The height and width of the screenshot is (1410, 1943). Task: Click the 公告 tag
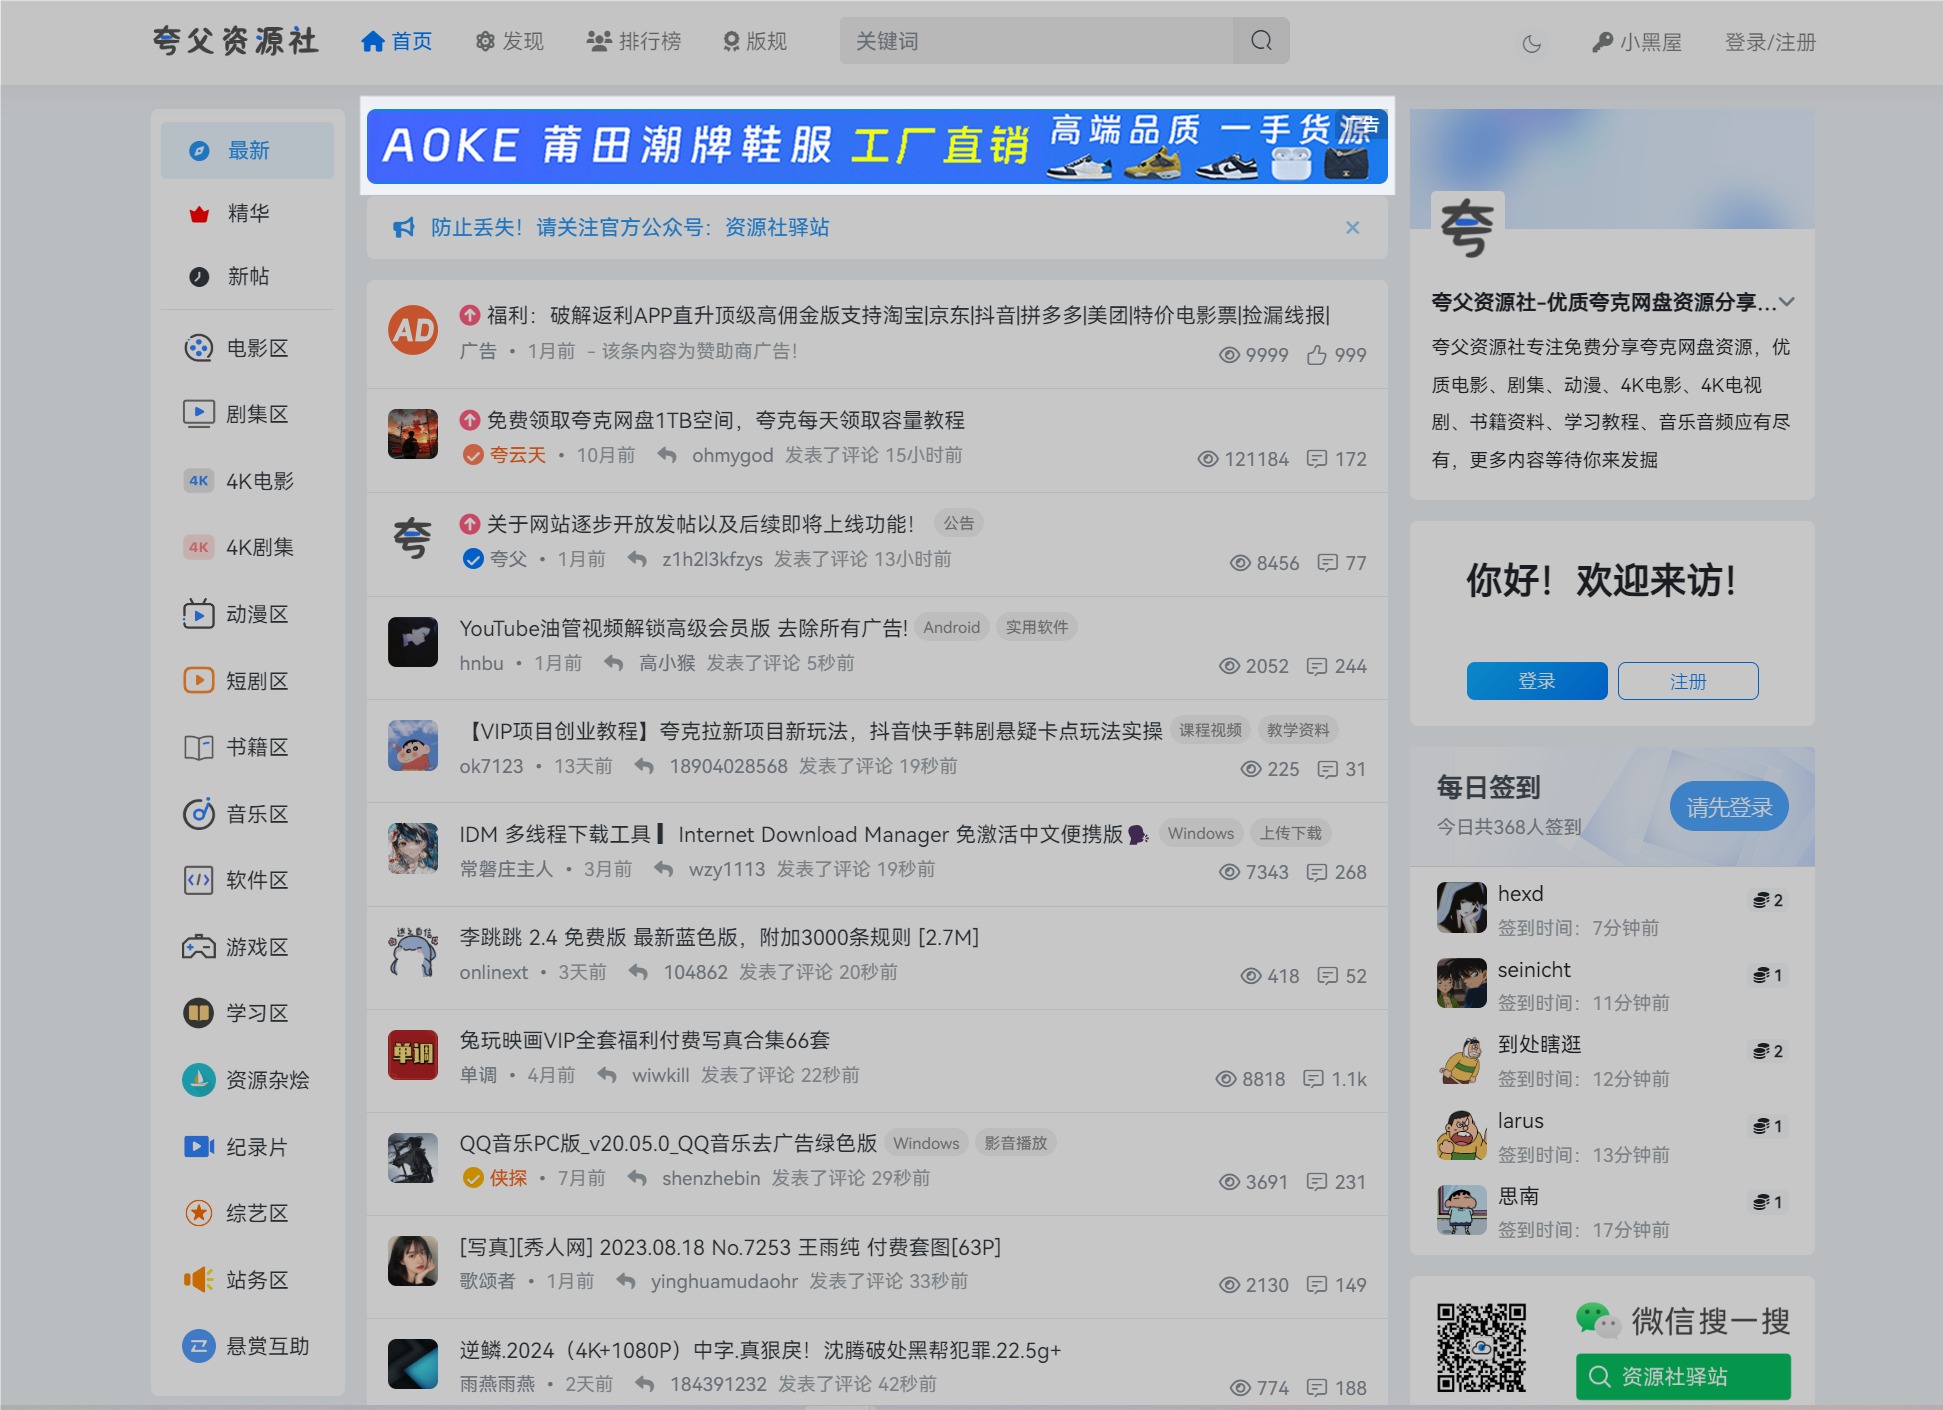tap(958, 523)
